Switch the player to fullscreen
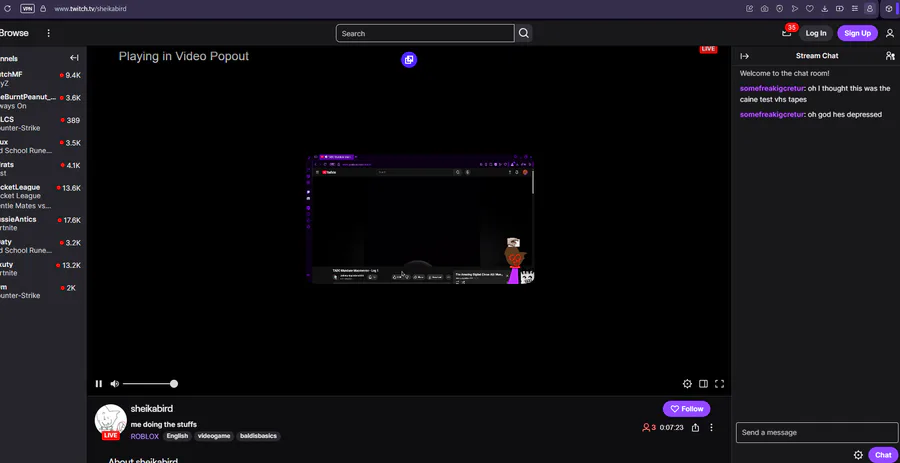Viewport: 900px width, 463px height. [x=719, y=384]
